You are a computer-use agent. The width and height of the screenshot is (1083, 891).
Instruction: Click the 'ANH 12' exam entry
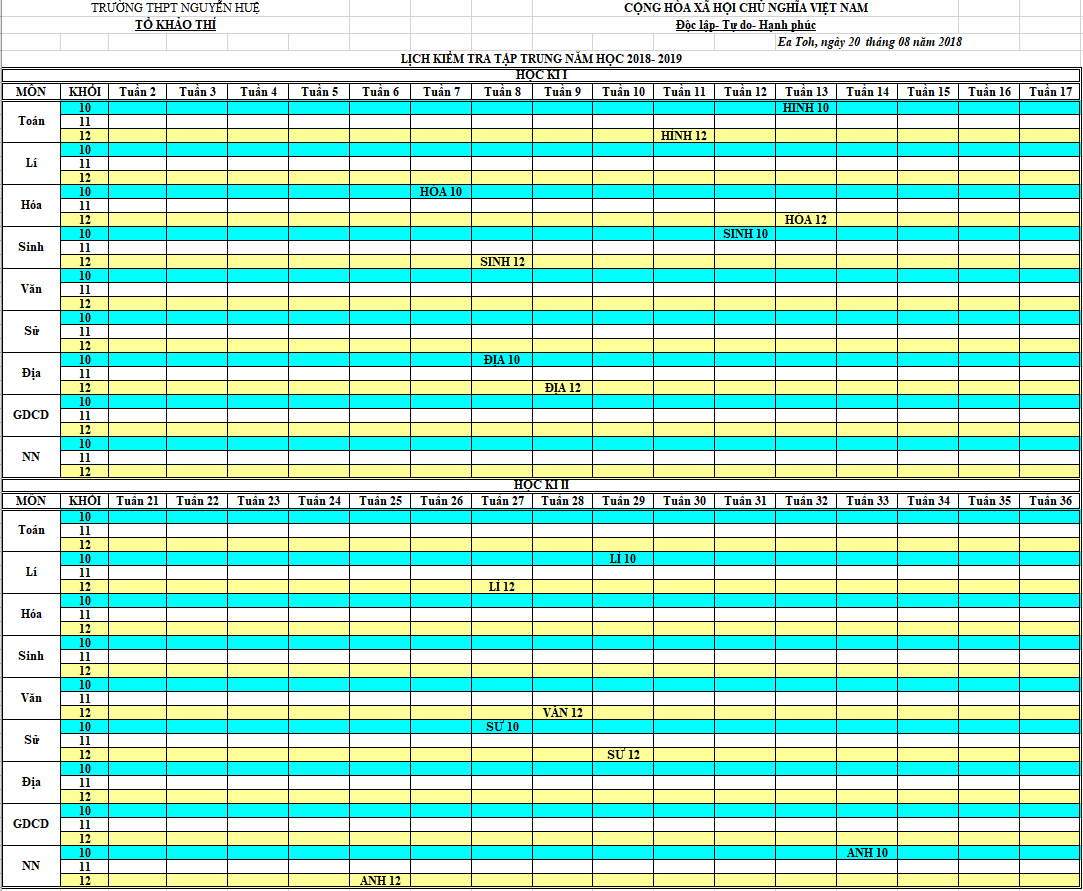point(381,881)
